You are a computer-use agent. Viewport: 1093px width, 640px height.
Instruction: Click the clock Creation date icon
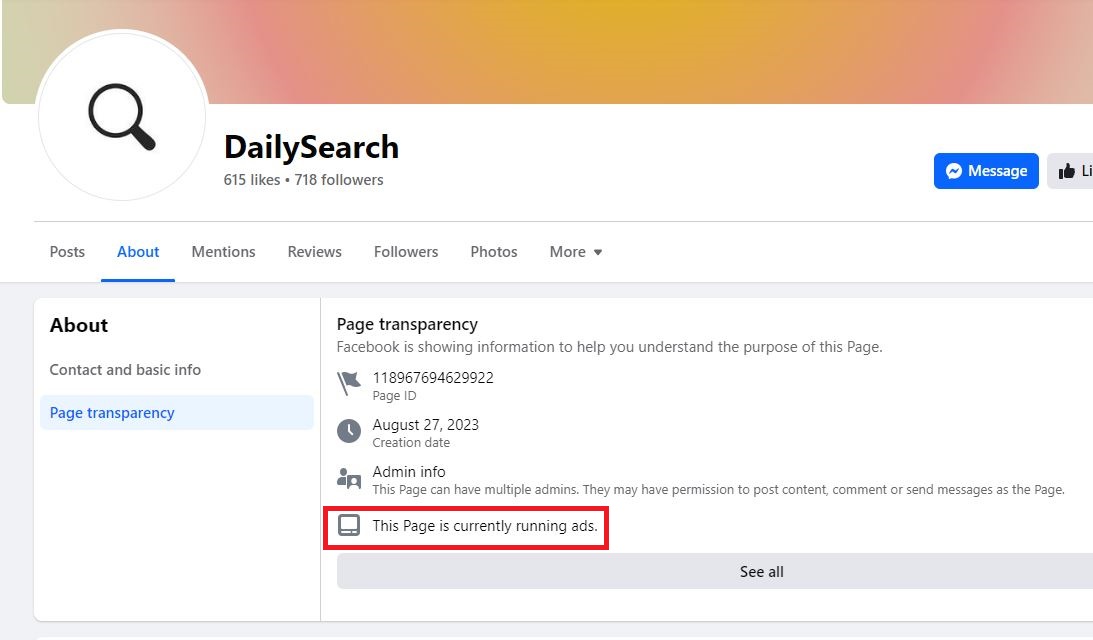pos(349,431)
